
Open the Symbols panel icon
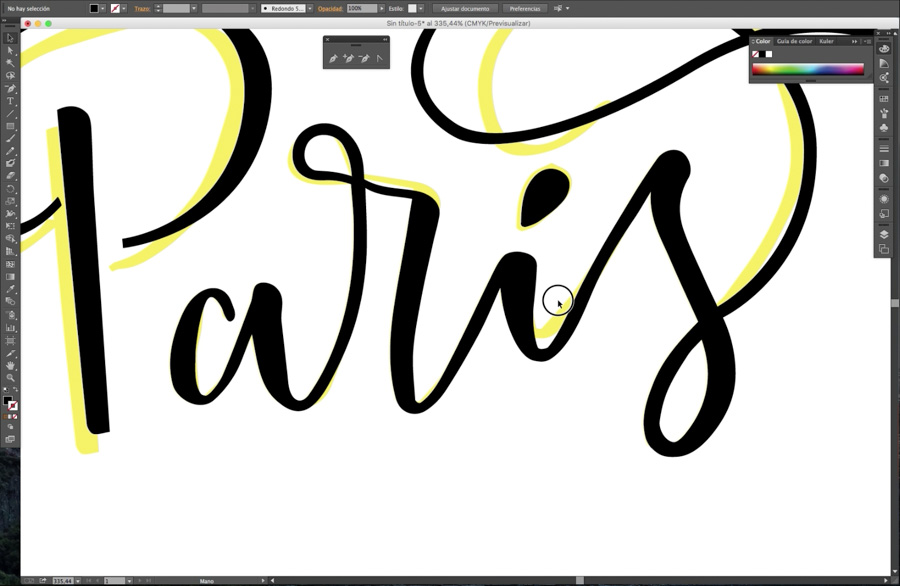tap(884, 128)
